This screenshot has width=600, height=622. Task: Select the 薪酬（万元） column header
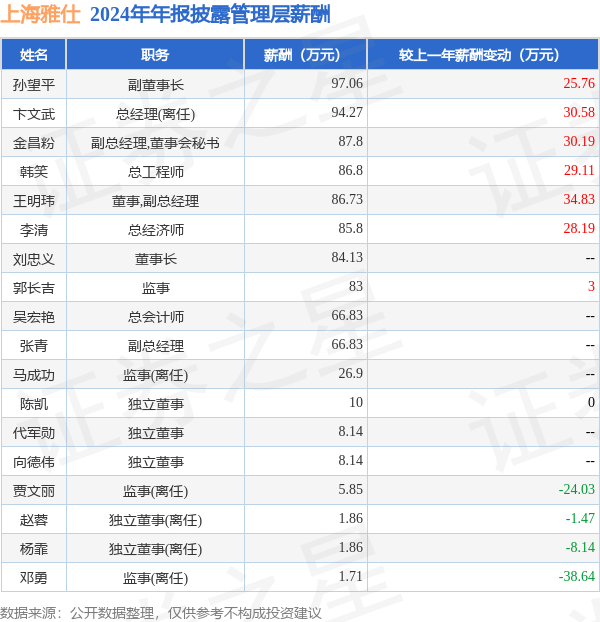point(305,55)
